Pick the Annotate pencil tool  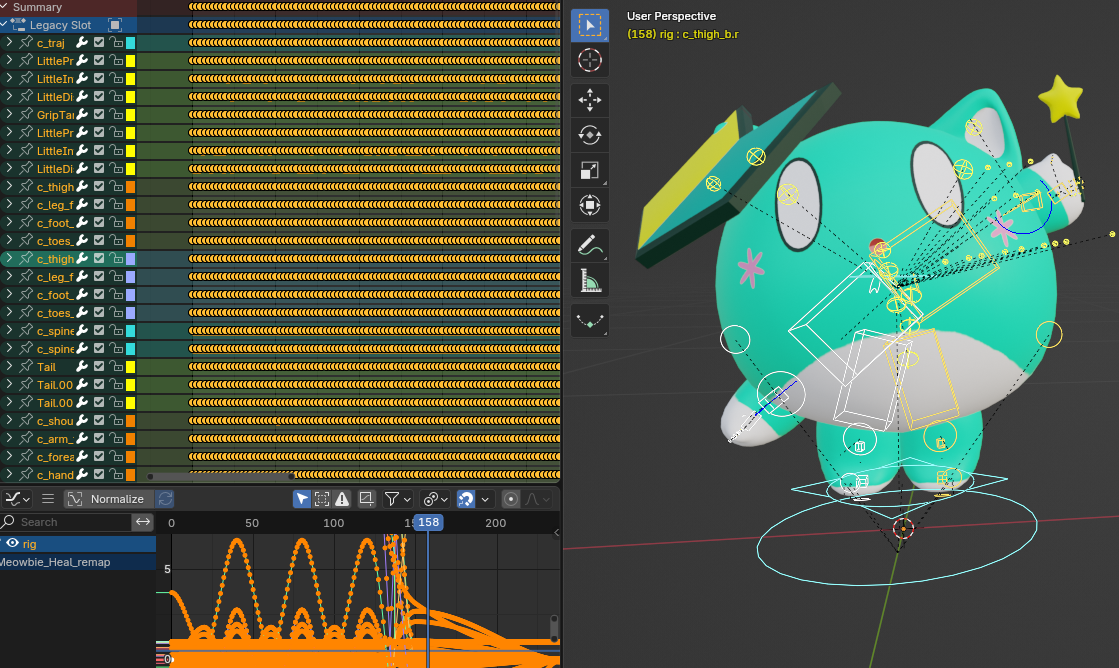click(589, 245)
